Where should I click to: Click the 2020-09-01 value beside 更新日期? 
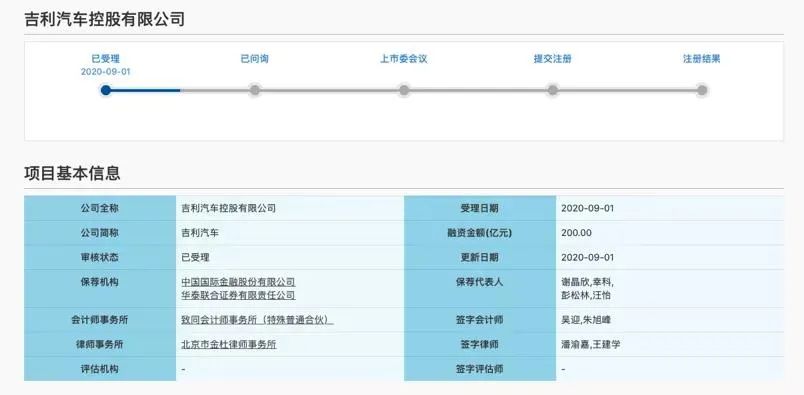point(588,257)
